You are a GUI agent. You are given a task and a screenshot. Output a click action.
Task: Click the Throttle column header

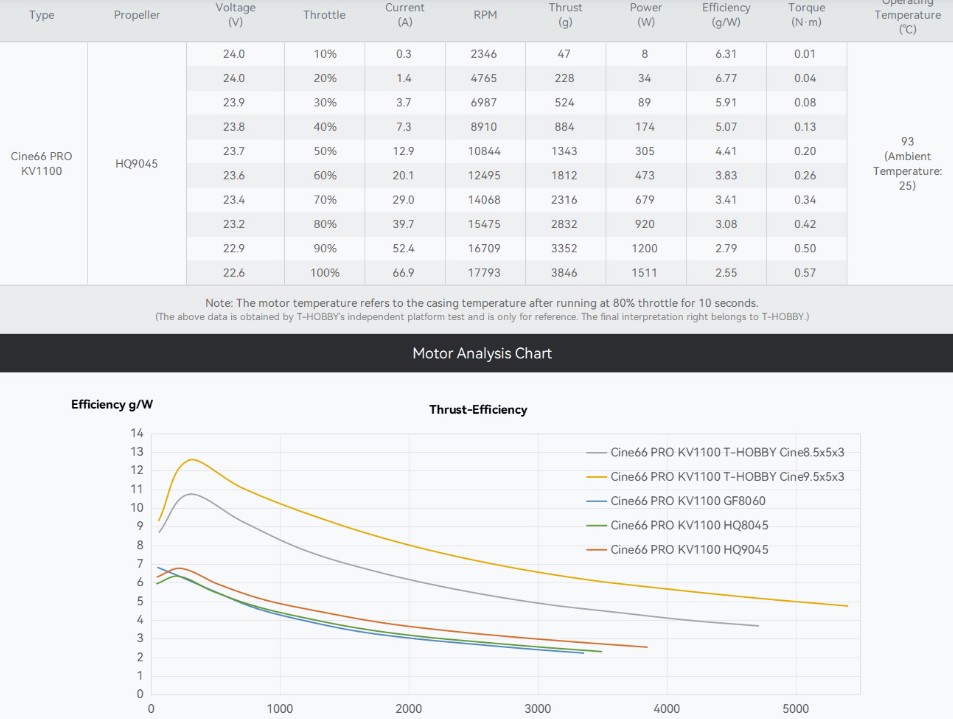(324, 15)
